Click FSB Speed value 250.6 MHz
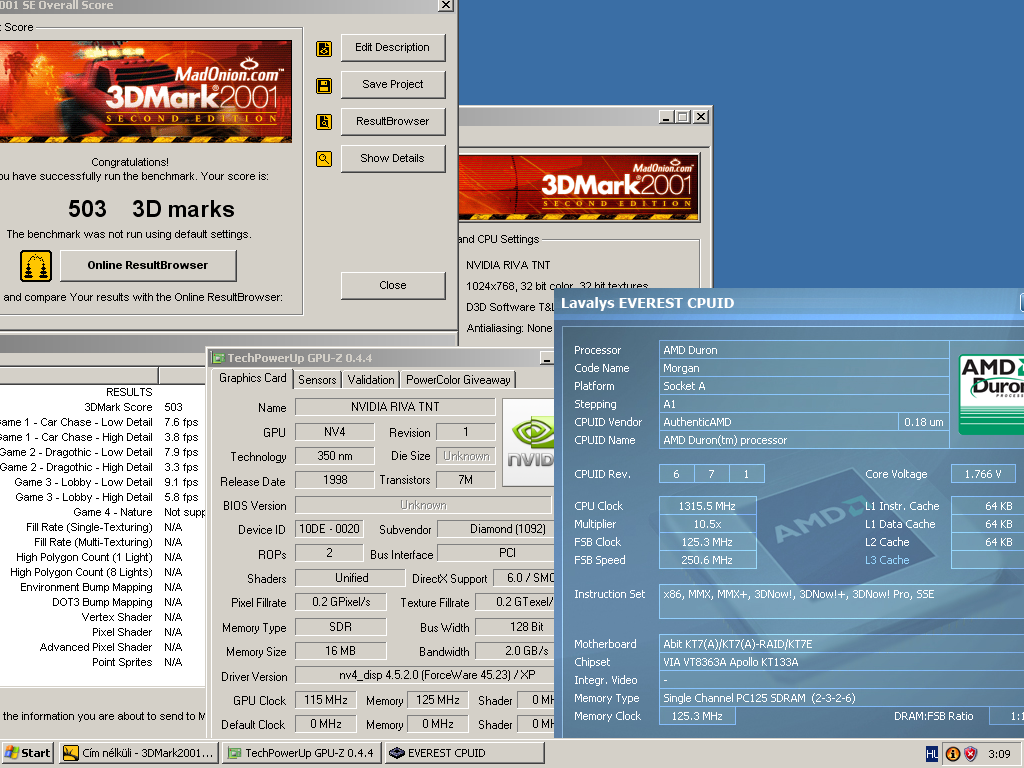 tap(708, 560)
